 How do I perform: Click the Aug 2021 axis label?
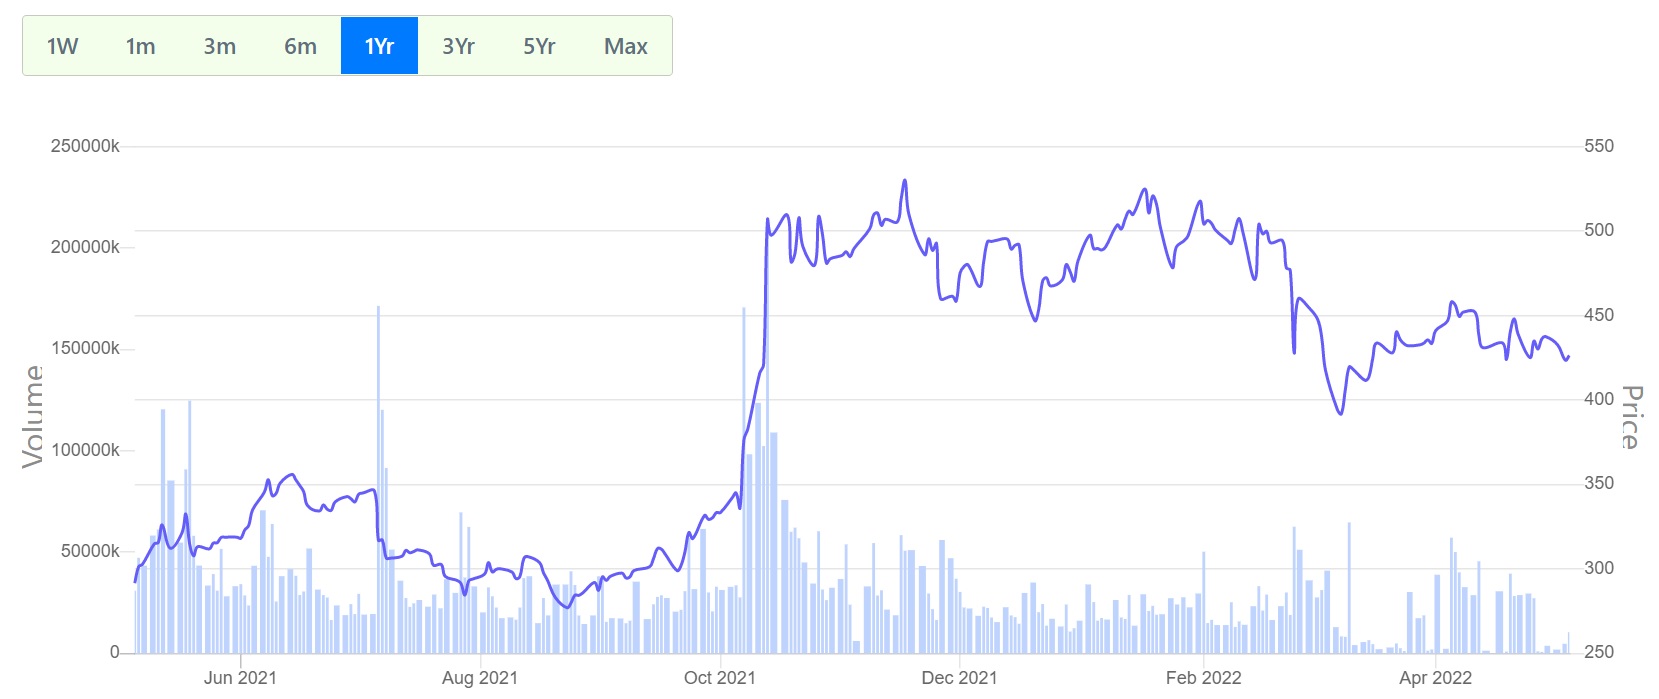(x=480, y=678)
